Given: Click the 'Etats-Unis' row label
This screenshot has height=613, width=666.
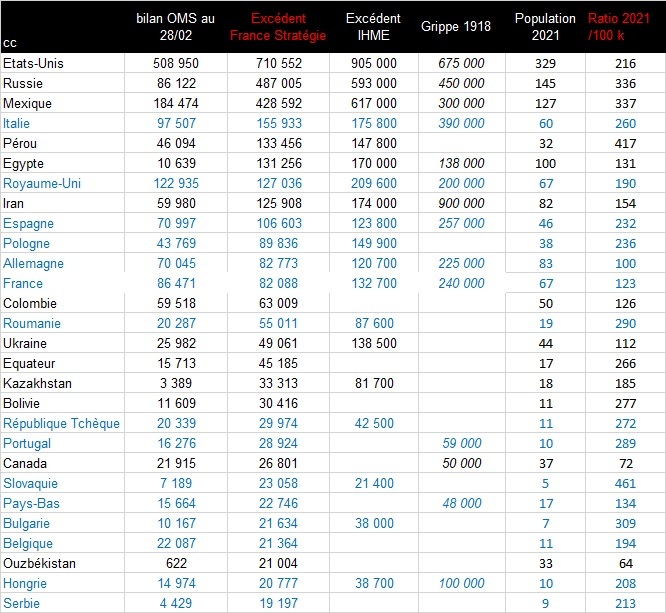Looking at the screenshot, I should tap(31, 63).
